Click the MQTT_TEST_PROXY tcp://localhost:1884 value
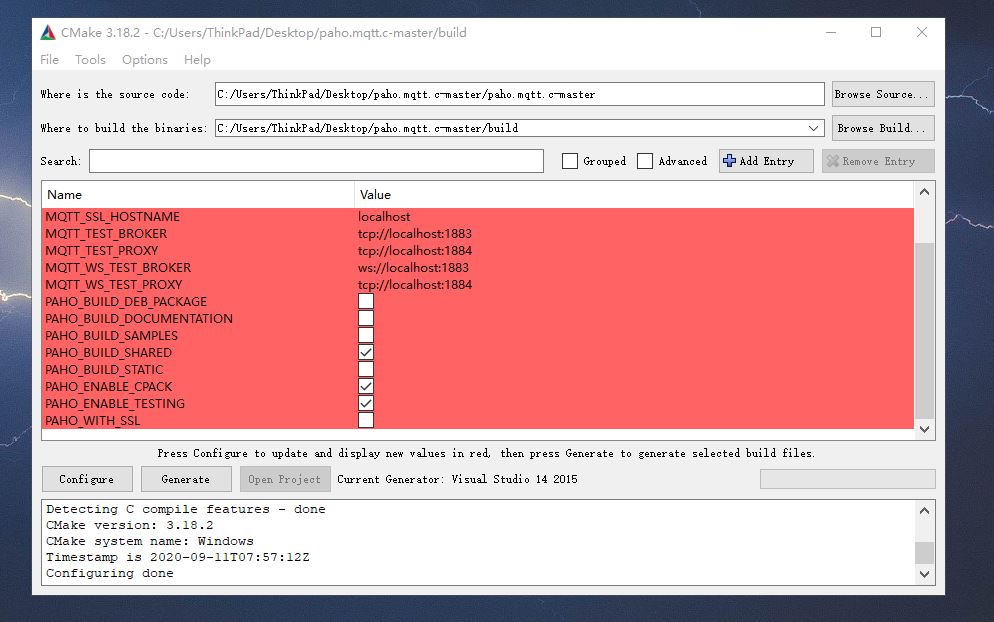The width and height of the screenshot is (994, 622). click(415, 251)
